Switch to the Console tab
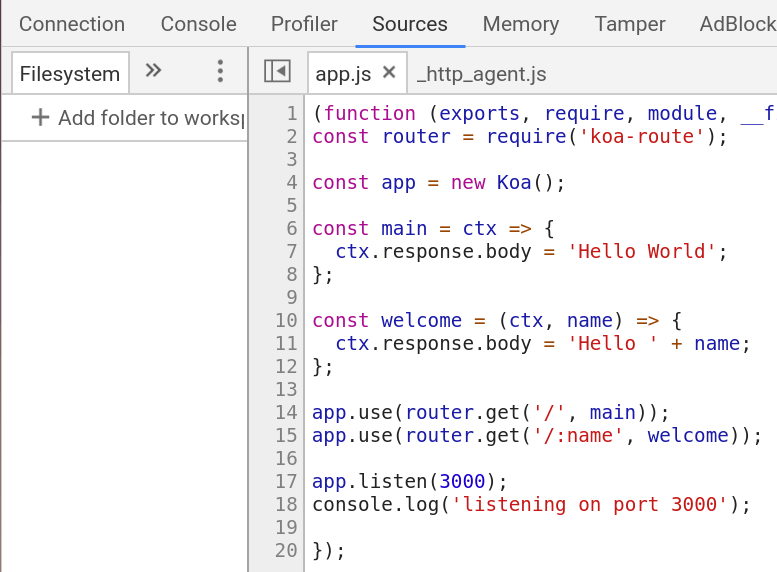This screenshot has height=572, width=777. 199,24
